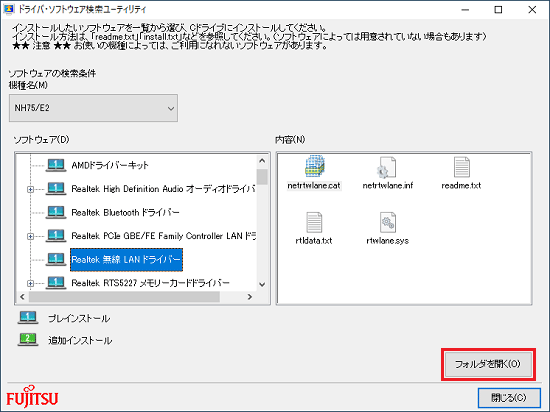Screen dimensions: 550x412
Task: Select Realtek Bluetooth ドライバー entry
Action: (125, 212)
